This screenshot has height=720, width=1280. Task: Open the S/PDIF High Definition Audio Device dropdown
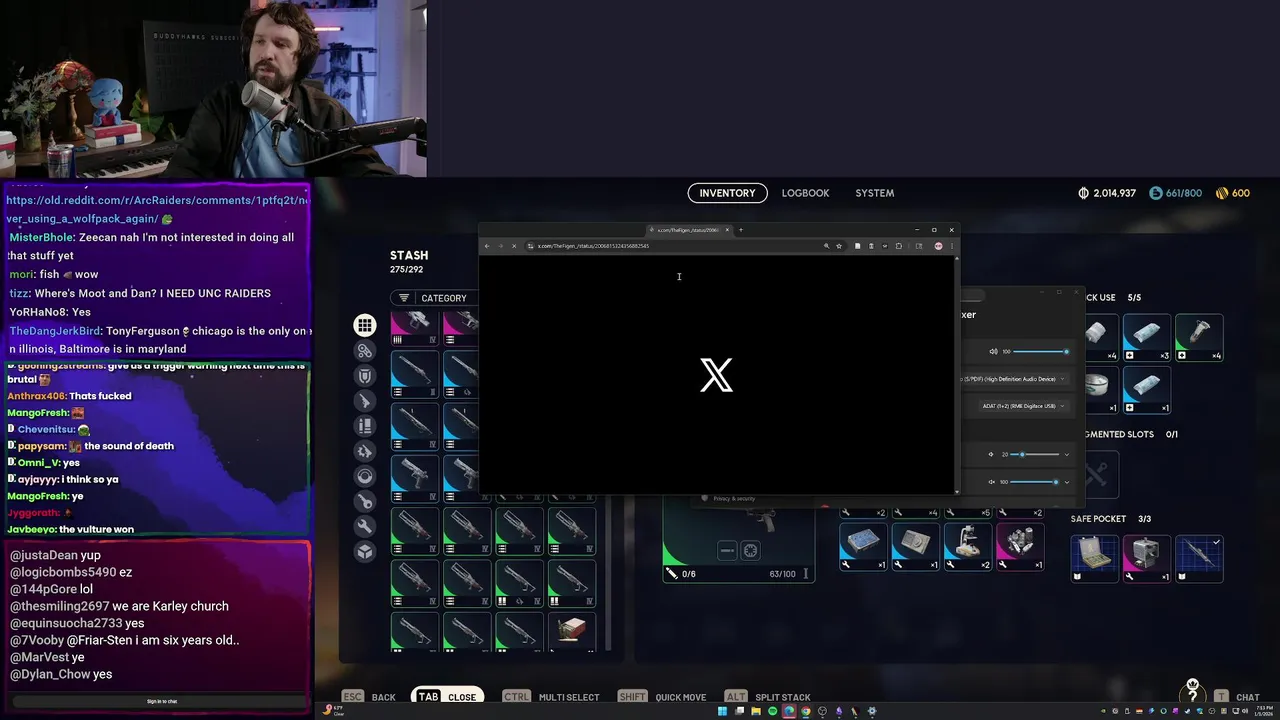(1014, 379)
